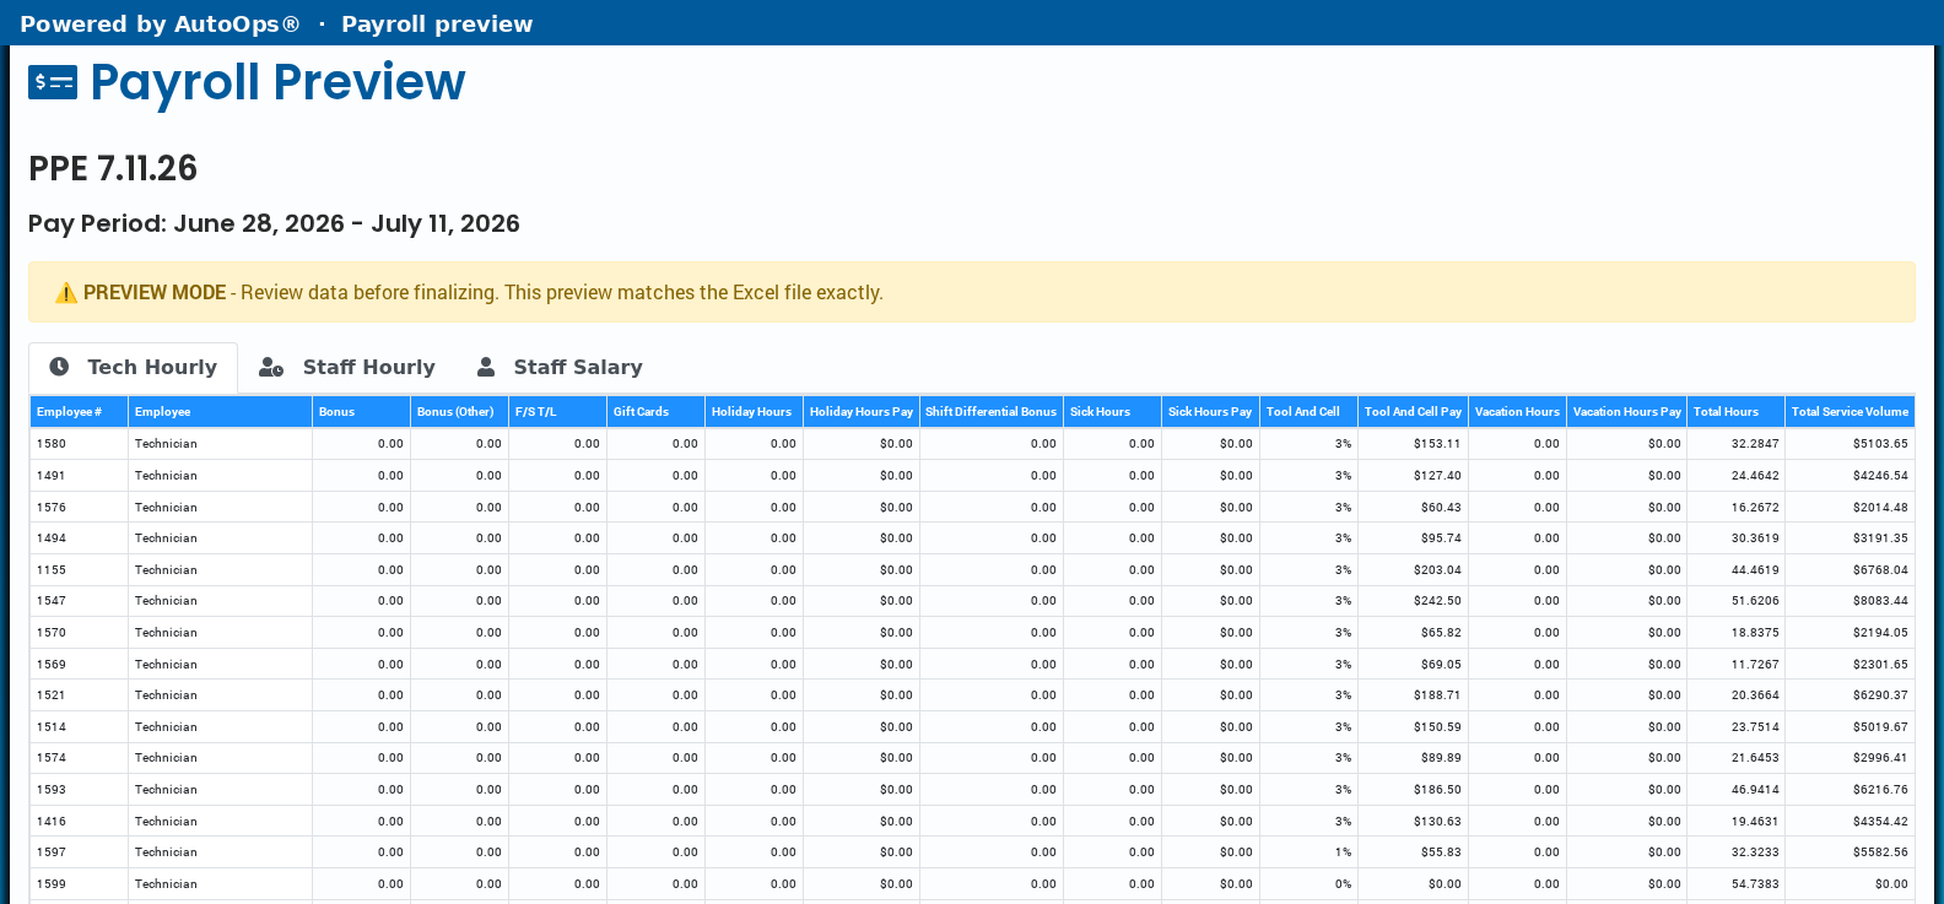
Task: Select employee number 1547 cell
Action: point(79,601)
